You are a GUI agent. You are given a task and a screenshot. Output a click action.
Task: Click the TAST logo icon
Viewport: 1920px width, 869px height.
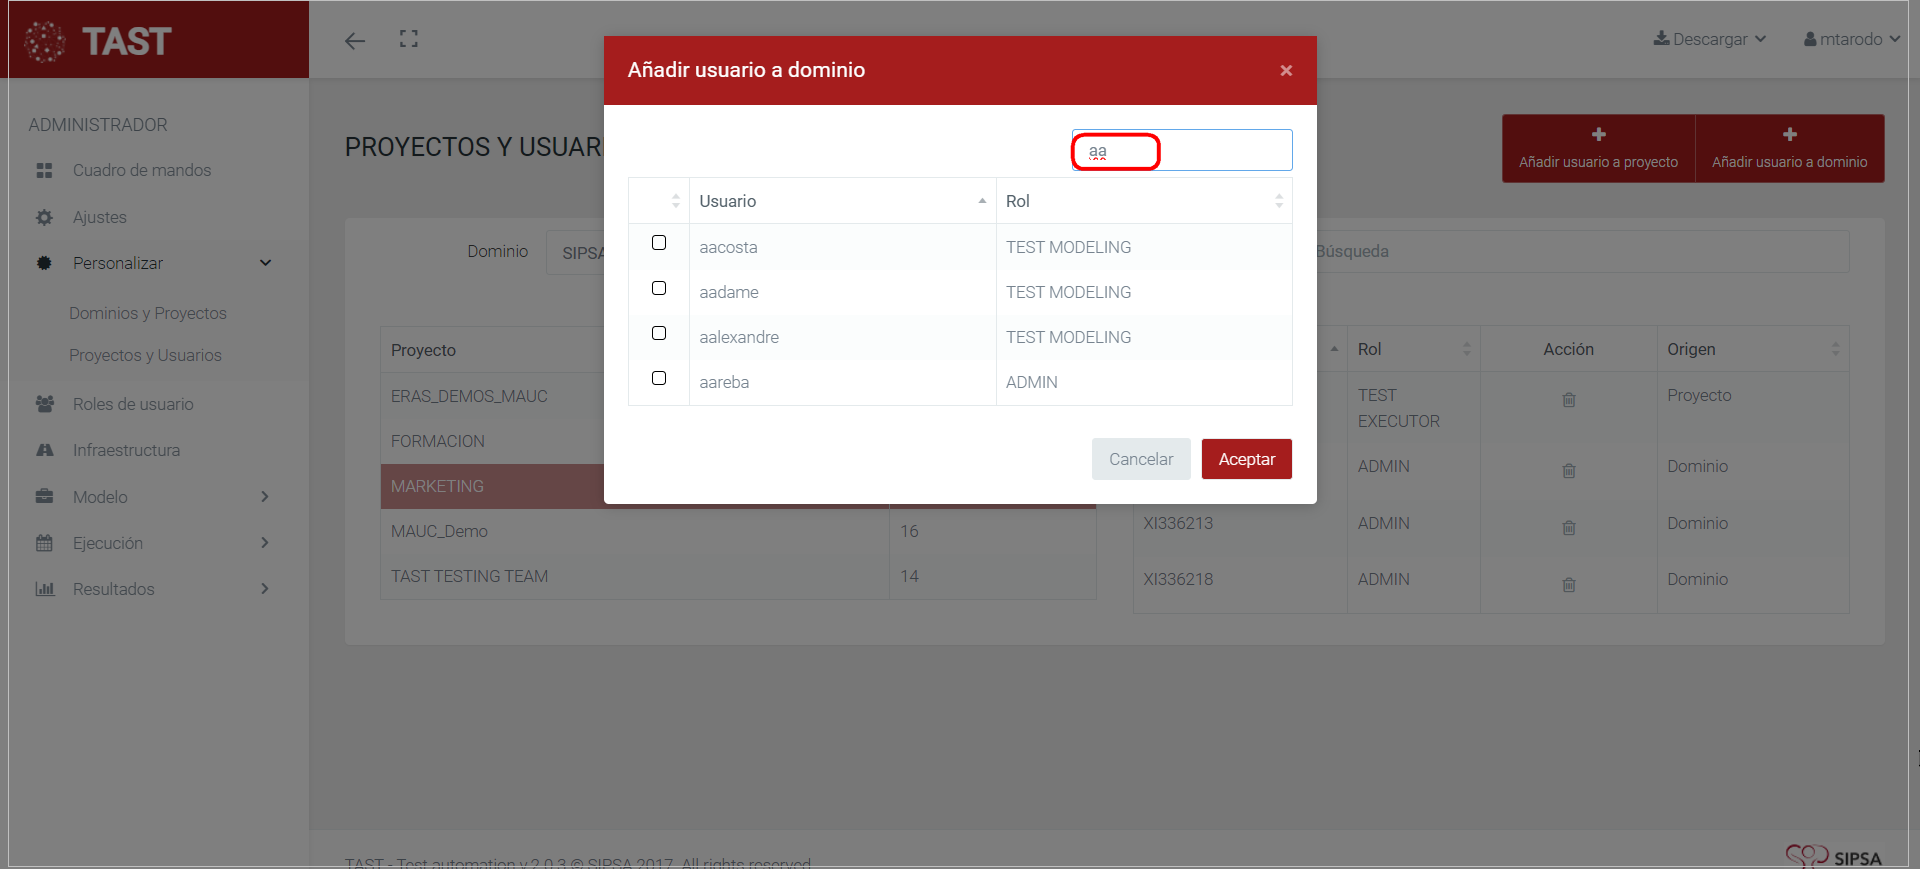tap(45, 41)
